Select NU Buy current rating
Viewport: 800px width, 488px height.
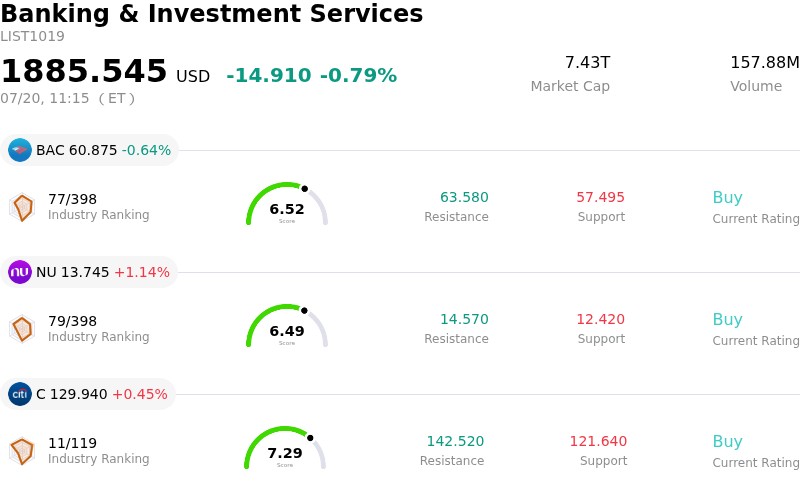pos(728,320)
